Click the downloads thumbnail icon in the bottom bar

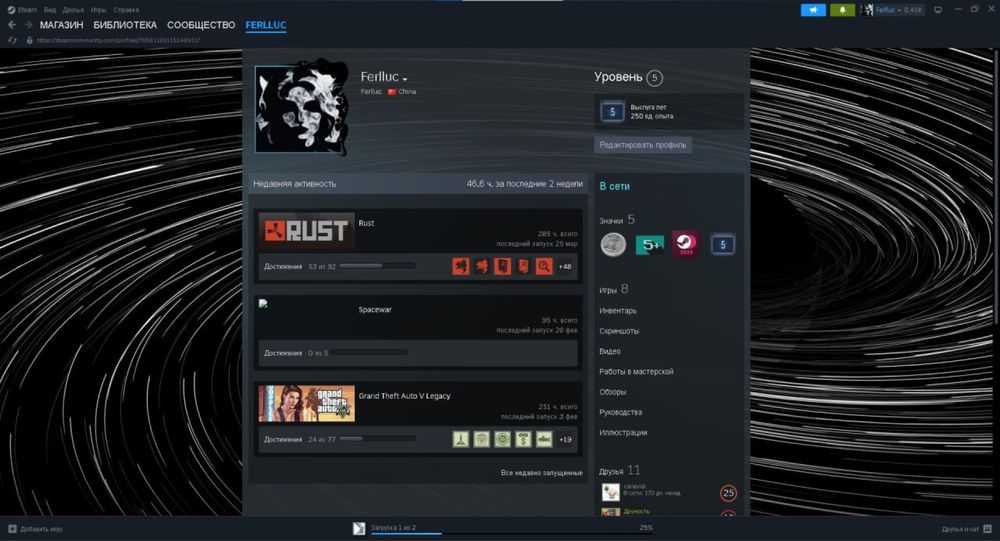(359, 528)
